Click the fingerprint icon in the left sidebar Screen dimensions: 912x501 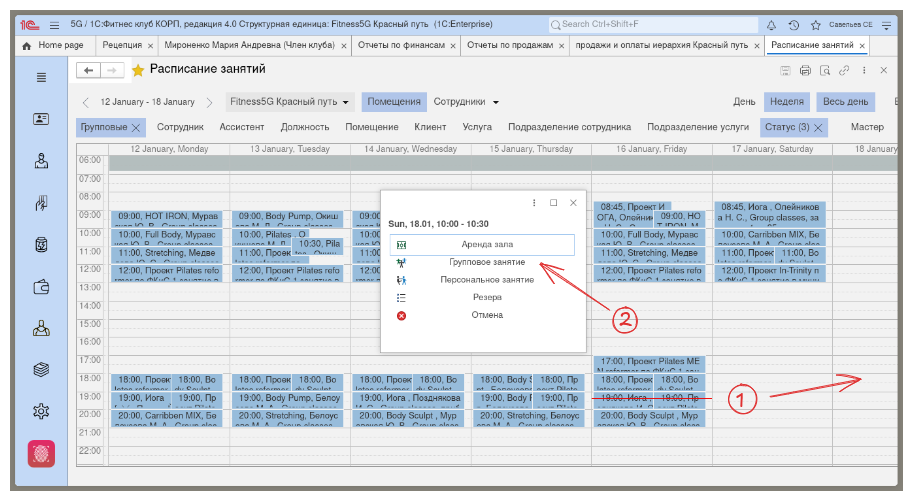(41, 452)
